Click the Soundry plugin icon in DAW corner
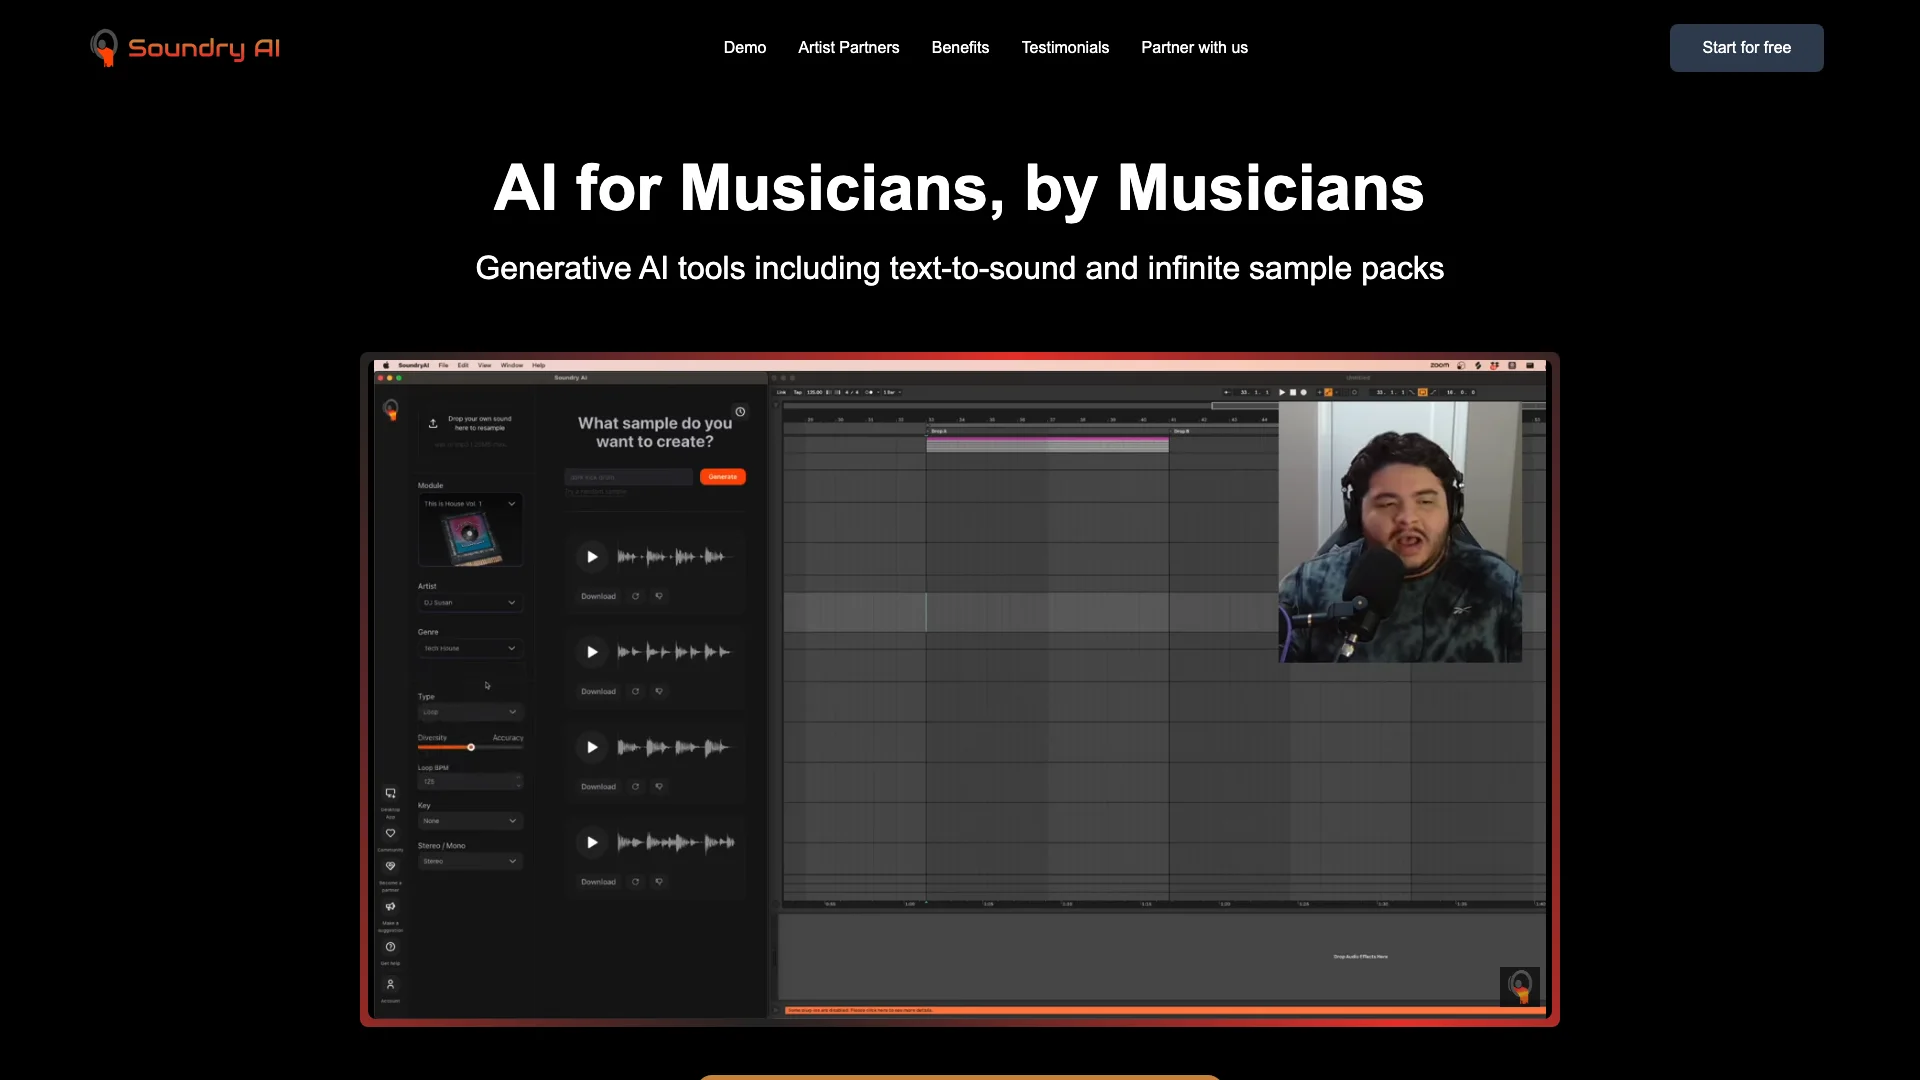This screenshot has width=1920, height=1080. coord(1520,987)
